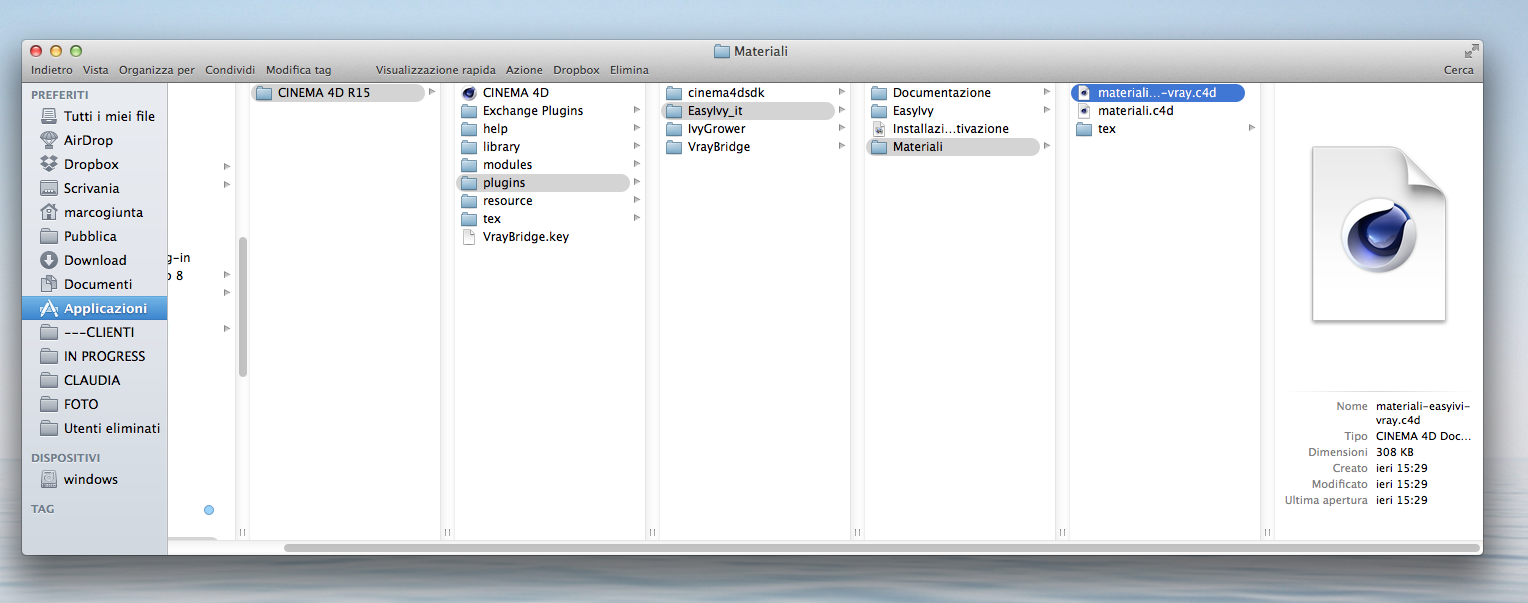Click the Documenti sidebar icon
Image resolution: width=1528 pixels, height=603 pixels.
48,284
